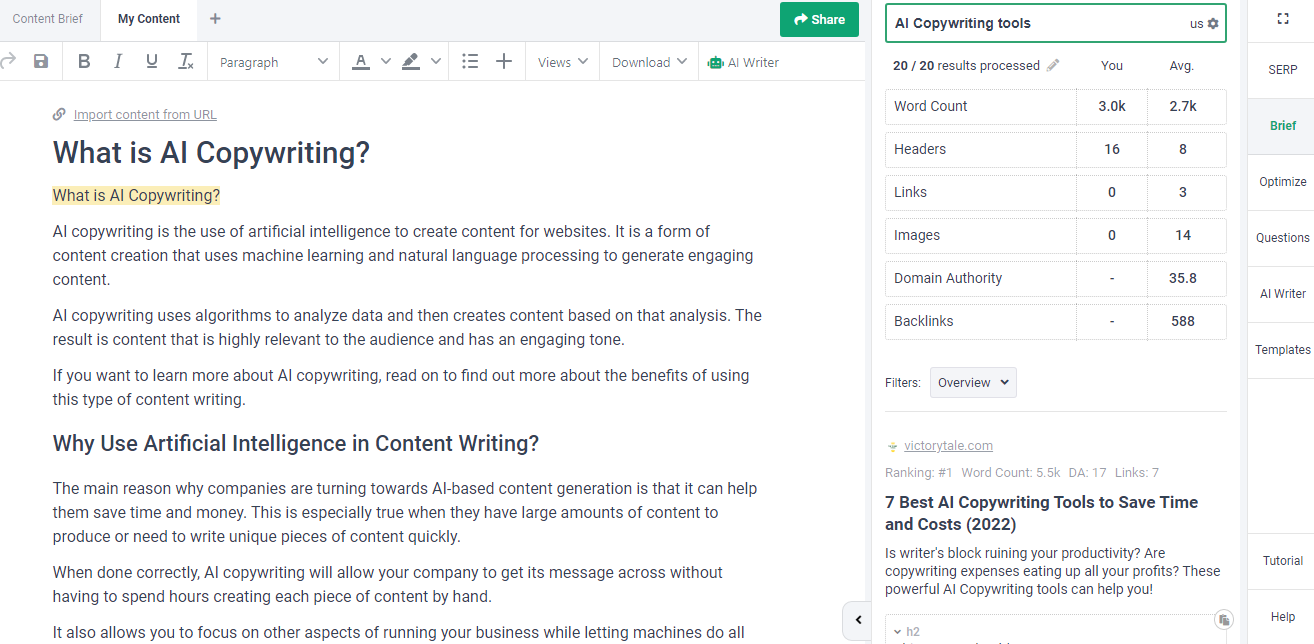The width and height of the screenshot is (1314, 644).
Task: Open the Views dropdown
Action: [x=563, y=62]
